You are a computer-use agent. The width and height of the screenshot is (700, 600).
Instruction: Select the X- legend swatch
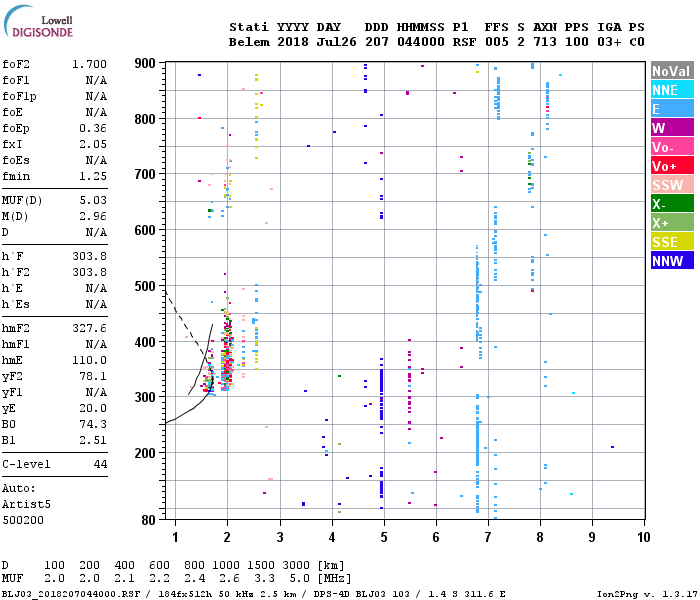point(672,204)
